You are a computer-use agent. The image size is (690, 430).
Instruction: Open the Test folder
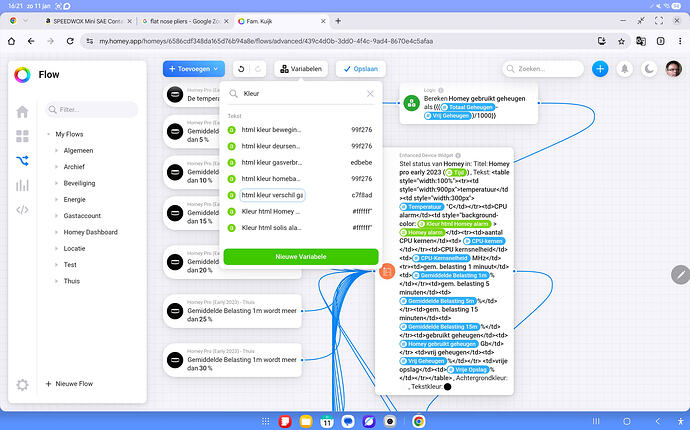tap(70, 265)
